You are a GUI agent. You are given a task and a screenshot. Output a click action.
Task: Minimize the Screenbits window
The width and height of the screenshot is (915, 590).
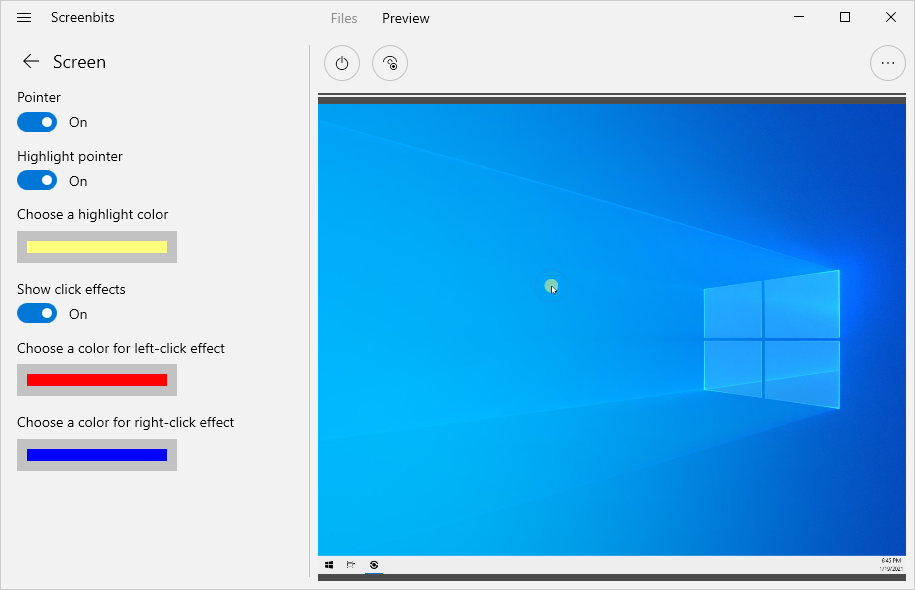coord(799,17)
